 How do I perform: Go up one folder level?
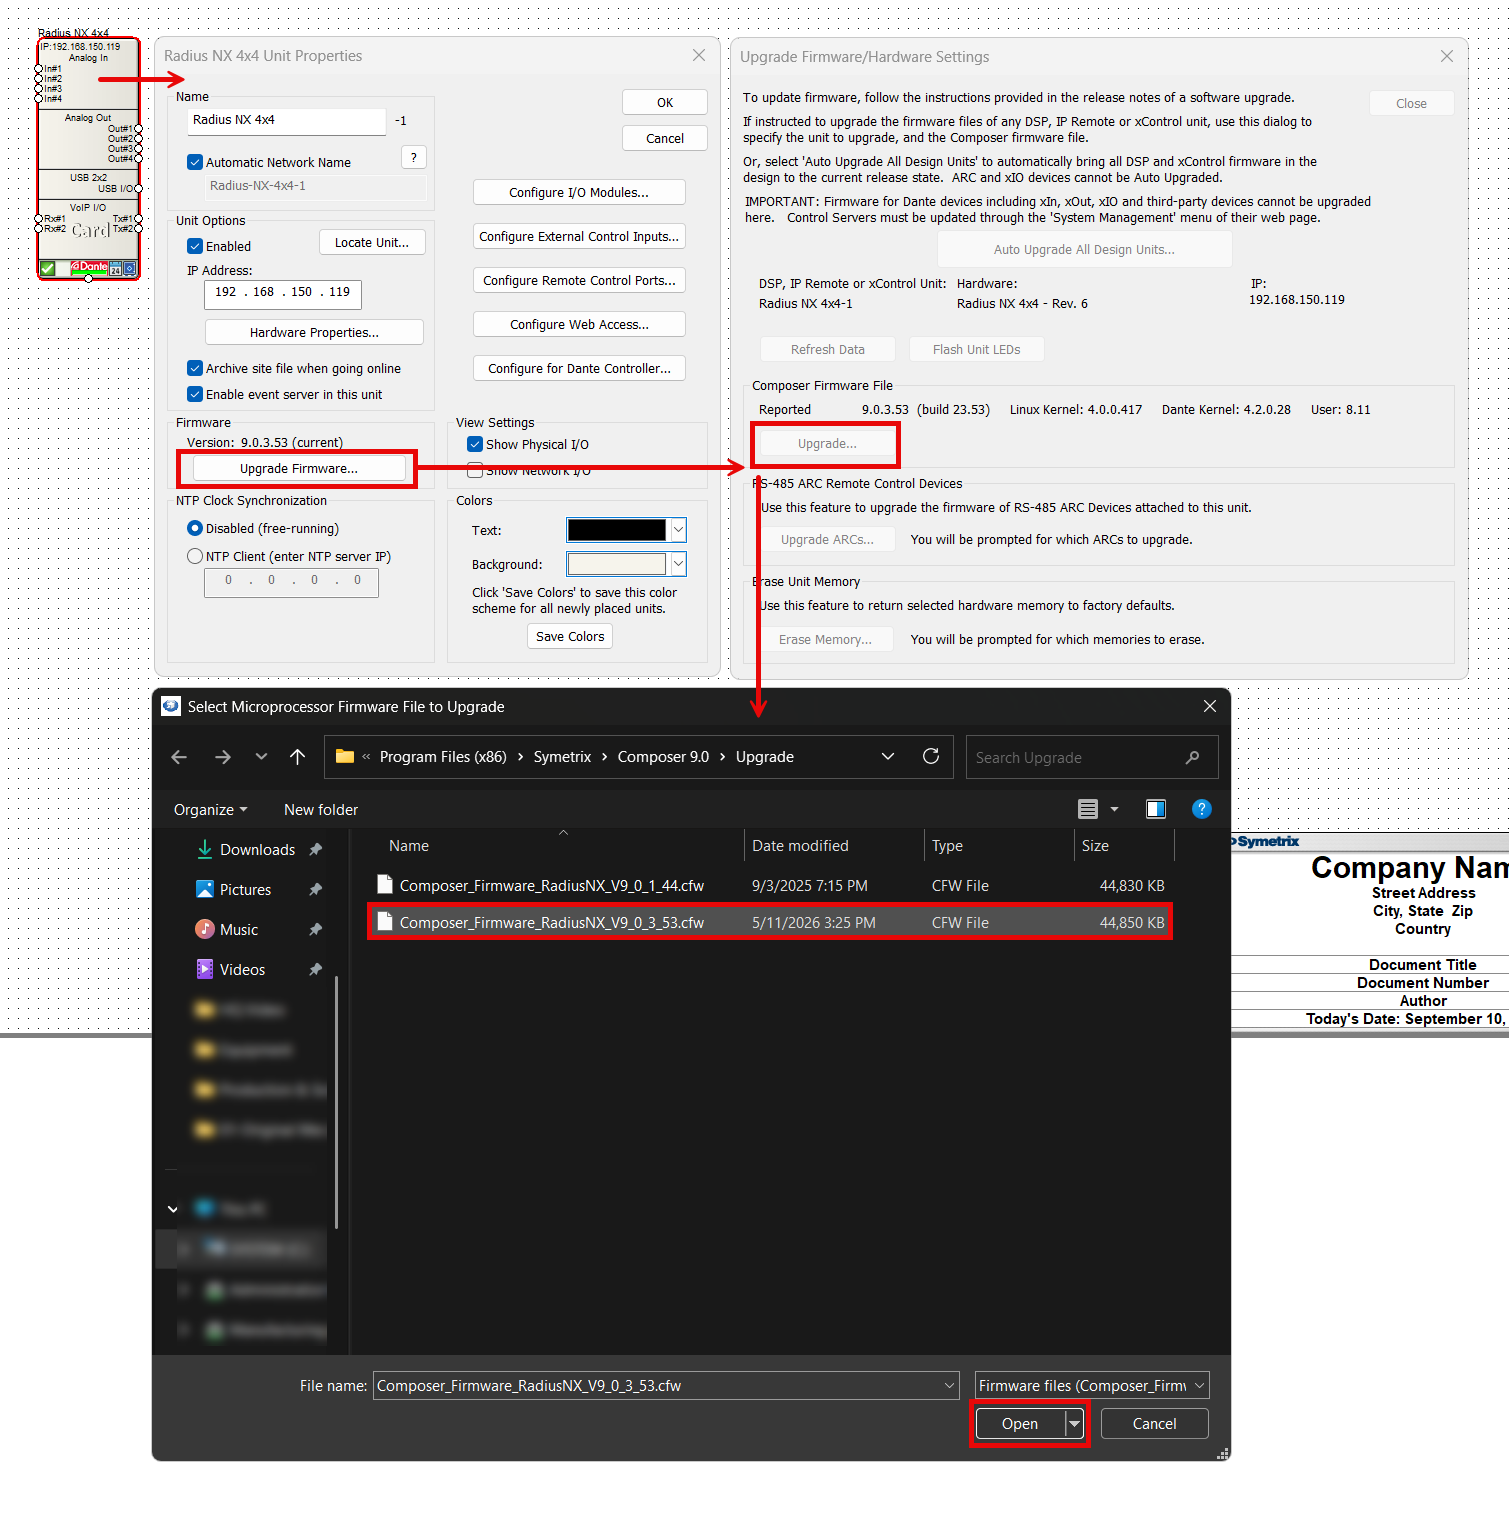tap(298, 757)
